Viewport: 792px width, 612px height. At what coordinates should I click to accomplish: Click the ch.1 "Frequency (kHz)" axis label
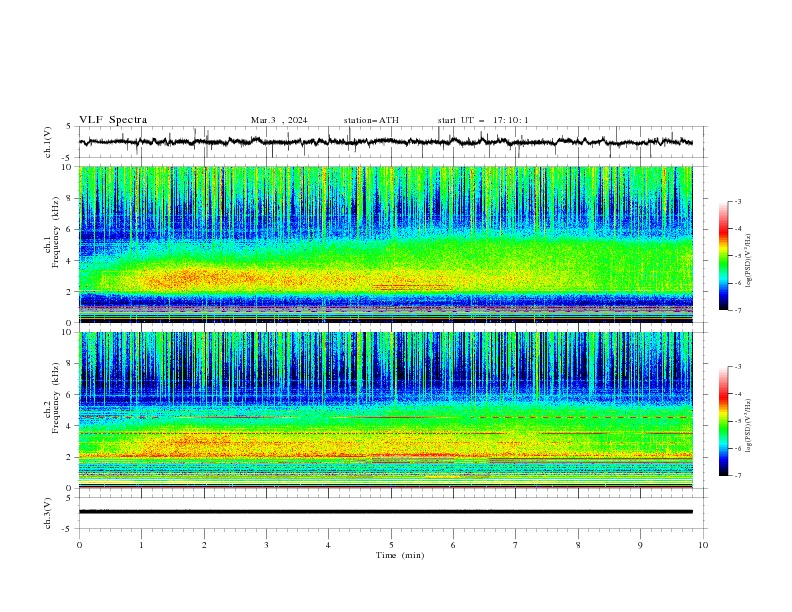56,233
